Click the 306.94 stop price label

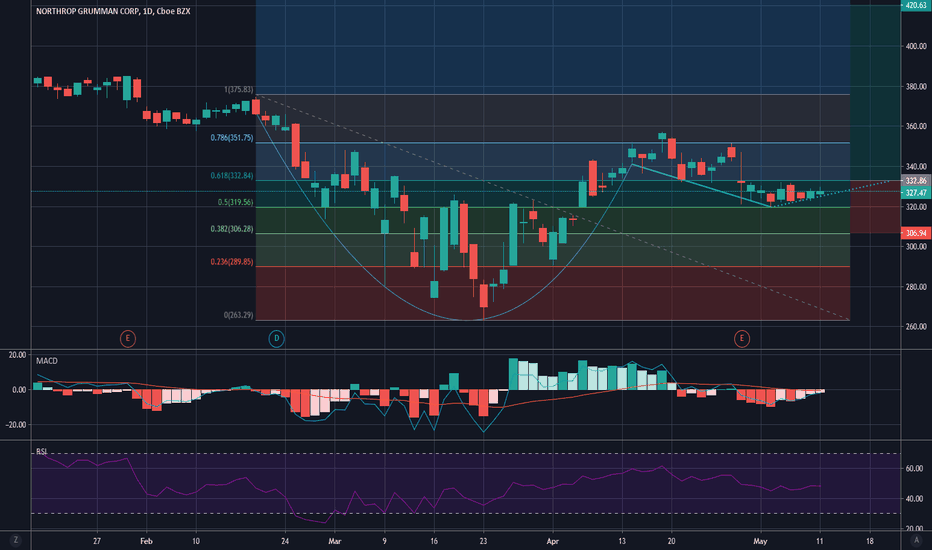point(915,233)
